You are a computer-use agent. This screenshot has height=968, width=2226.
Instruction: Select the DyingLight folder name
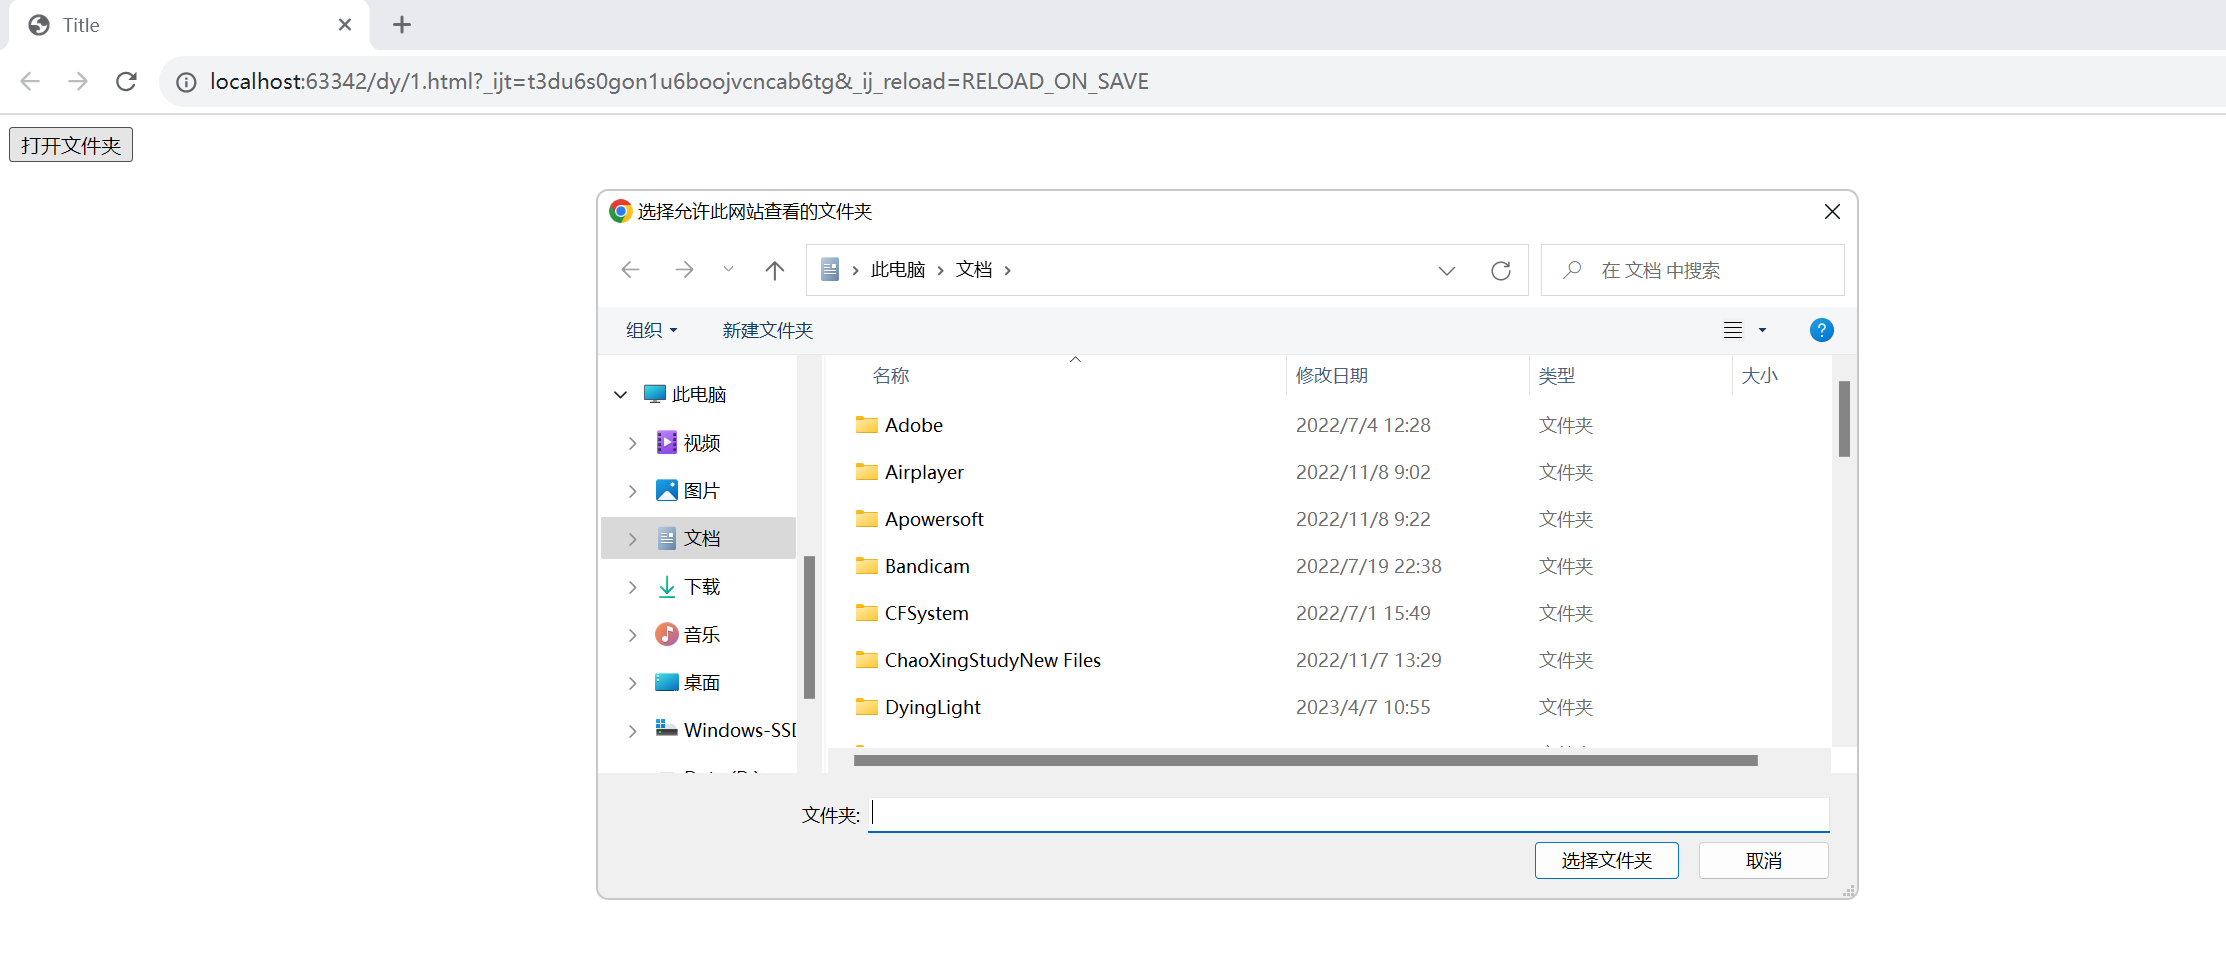[x=933, y=707]
